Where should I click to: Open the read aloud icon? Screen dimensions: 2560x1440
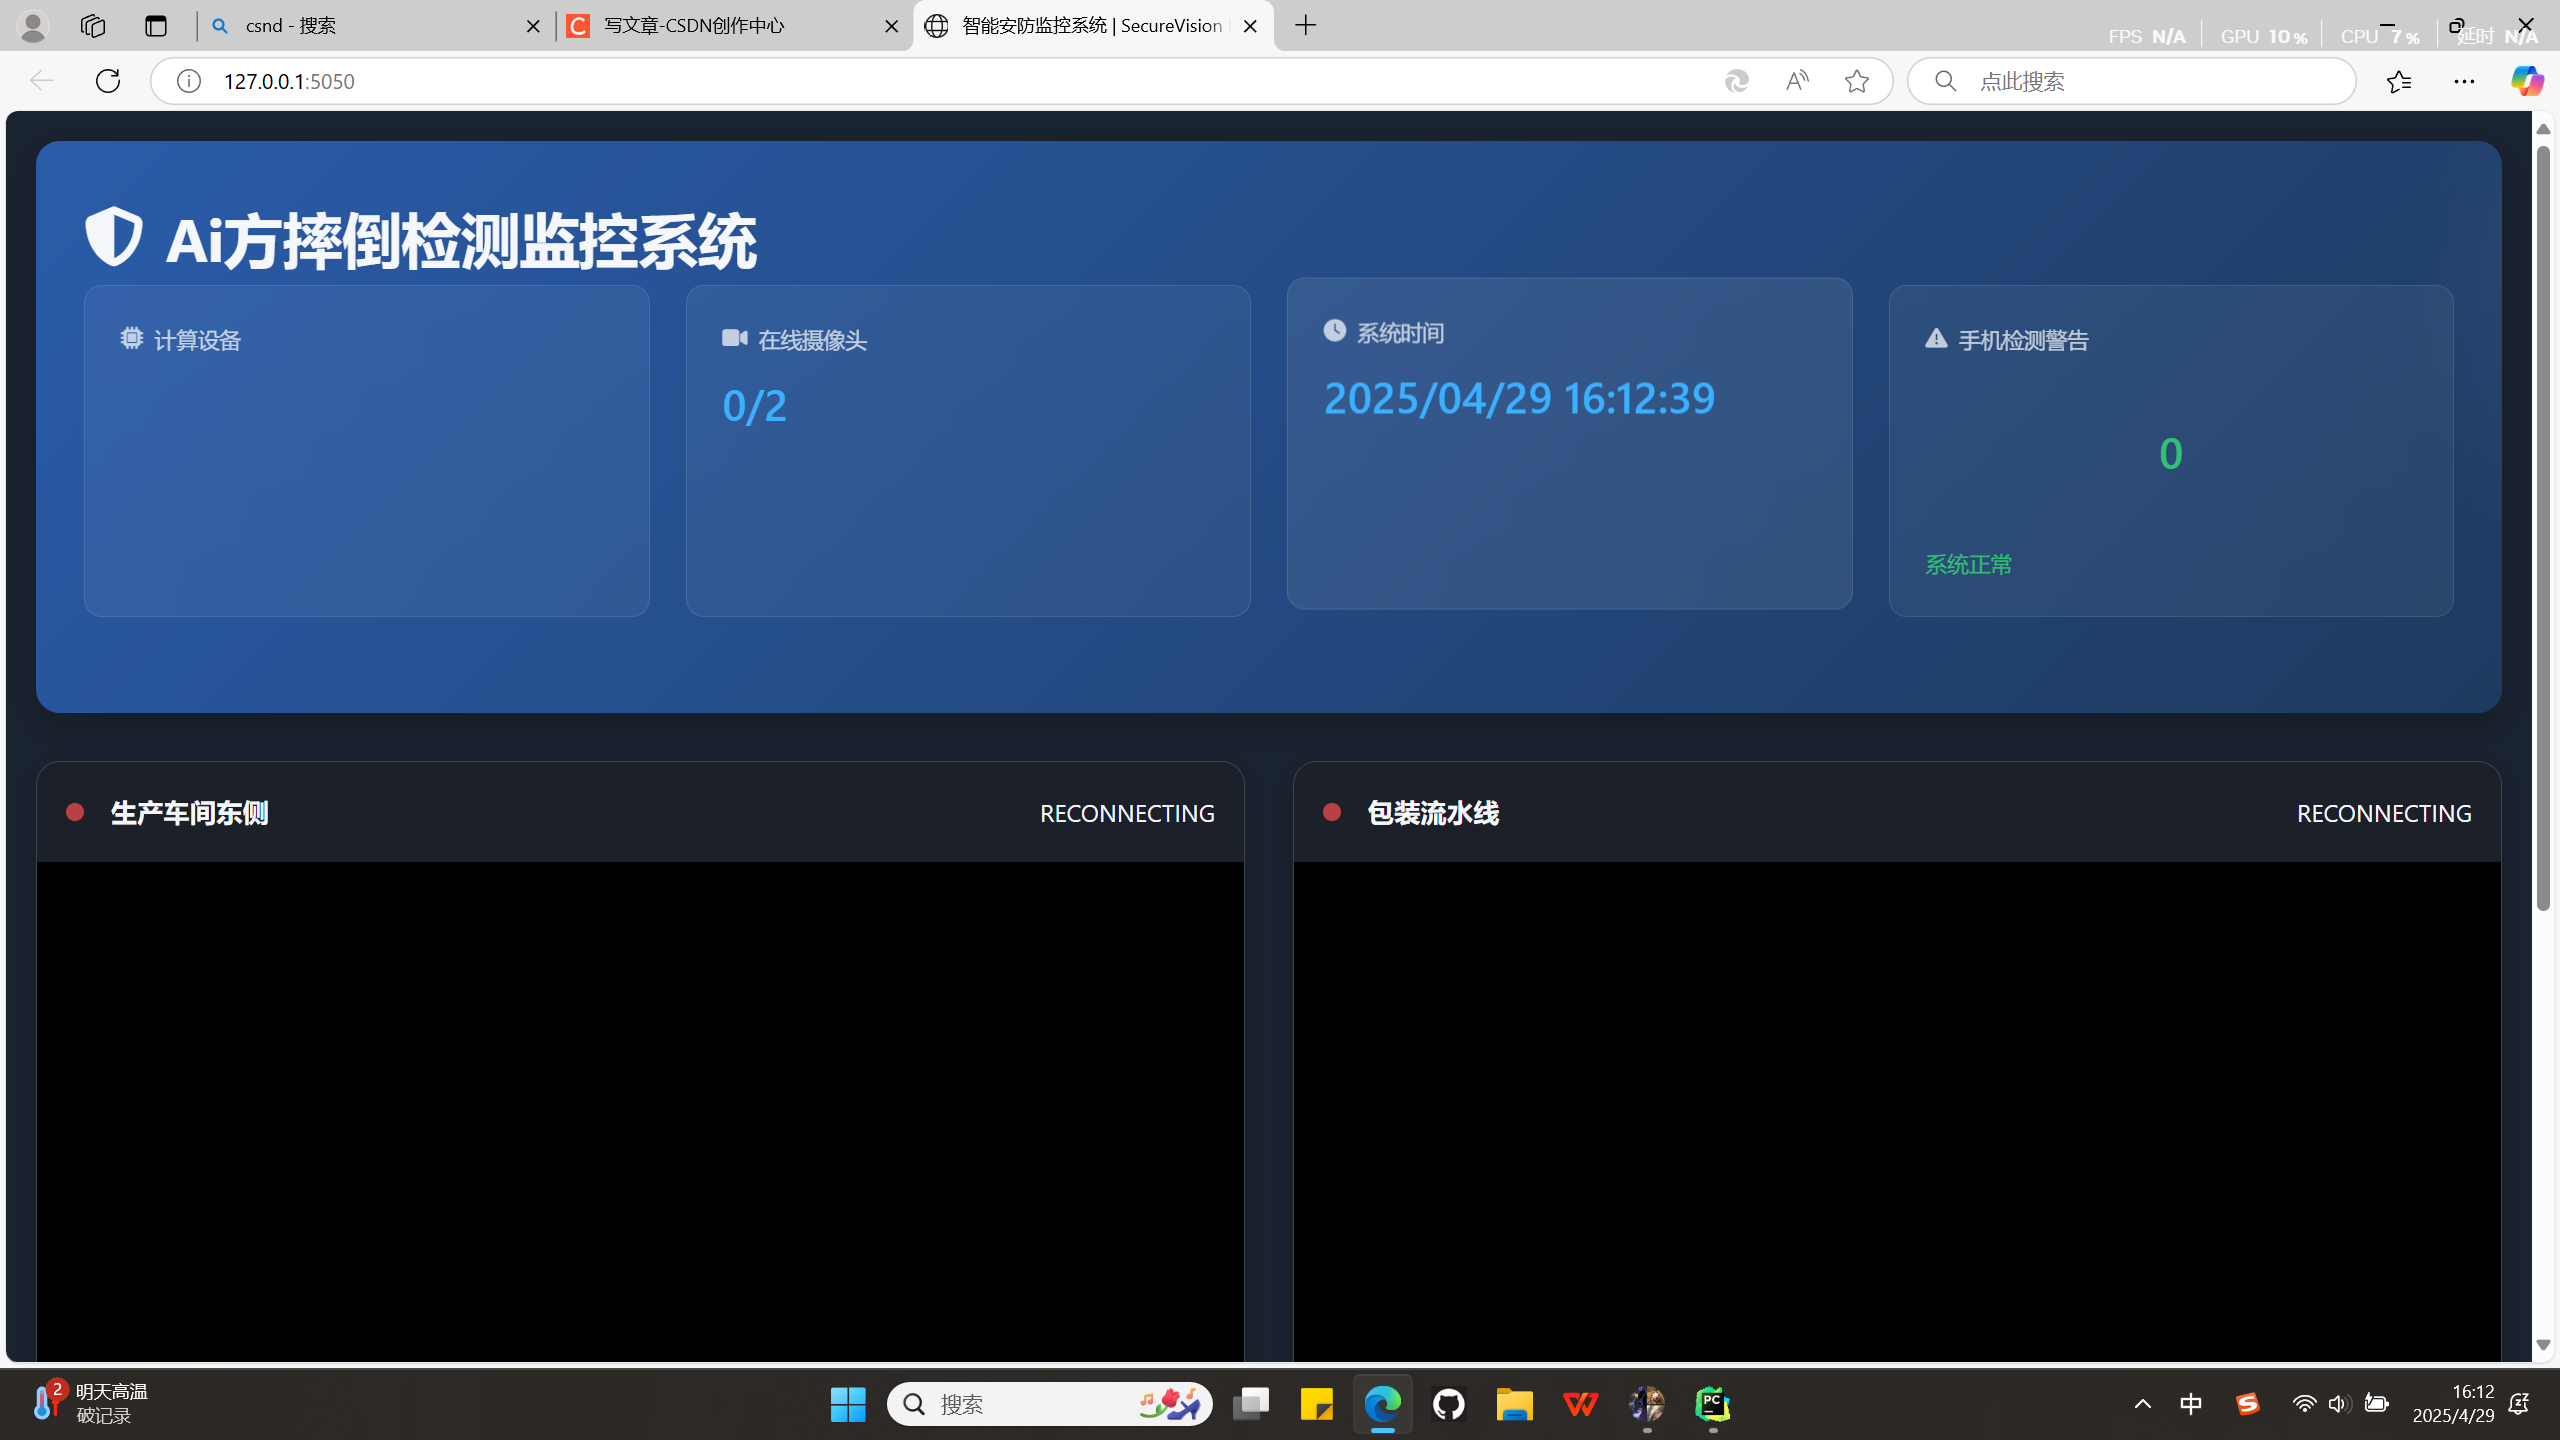point(1797,81)
